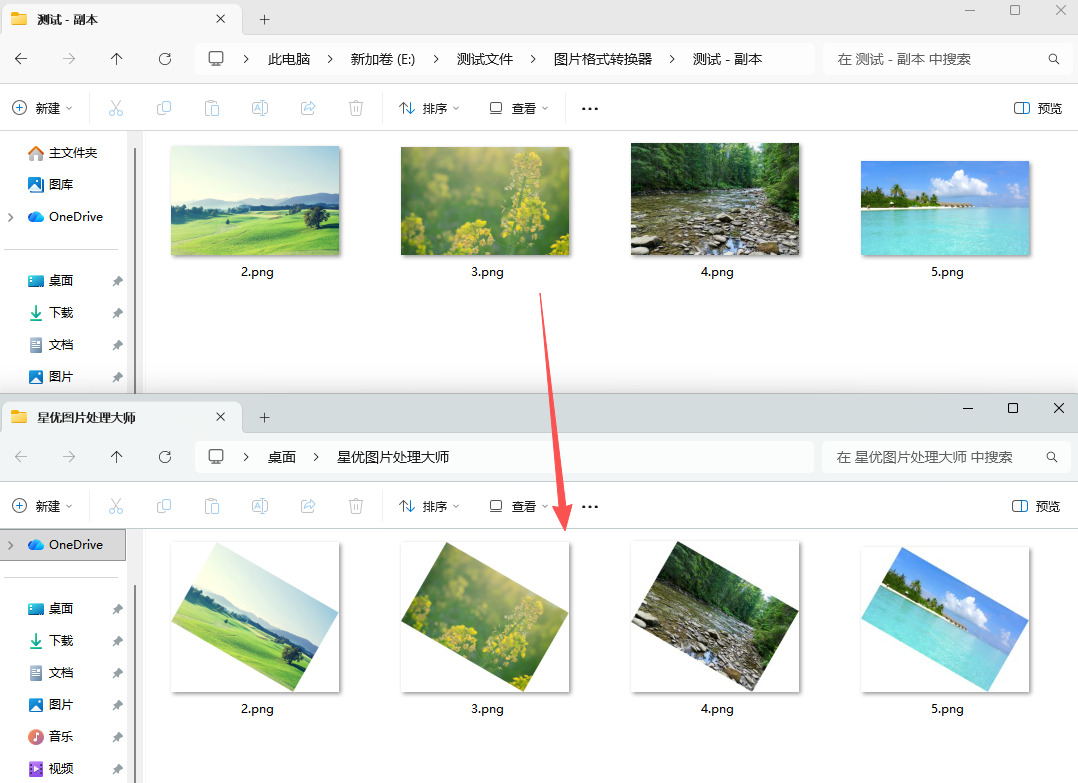Refresh the 星优图片处理大师 window
1078x783 pixels.
[x=165, y=456]
